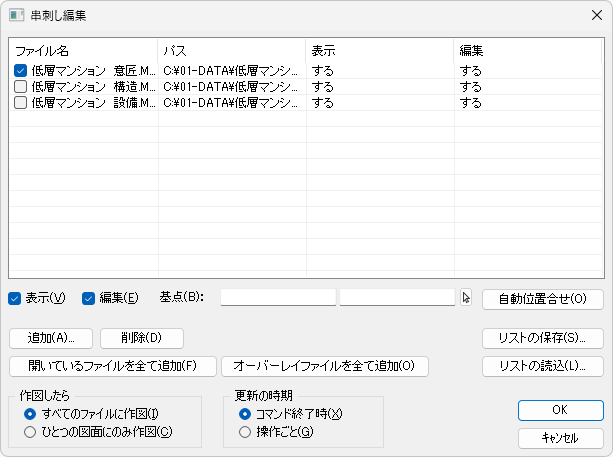Image resolution: width=613 pixels, height=457 pixels.
Task: Click the 削除(D) button
Action: (x=142, y=338)
